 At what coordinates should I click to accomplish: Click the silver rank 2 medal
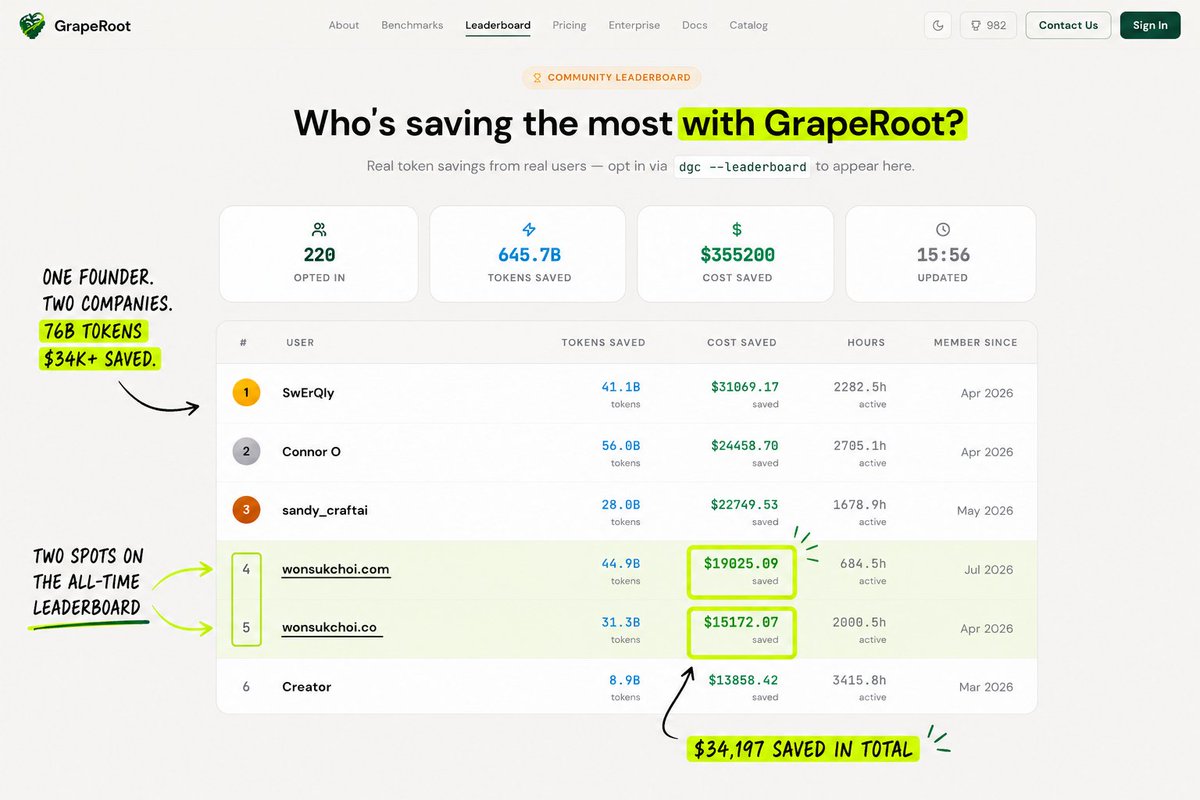(x=246, y=452)
